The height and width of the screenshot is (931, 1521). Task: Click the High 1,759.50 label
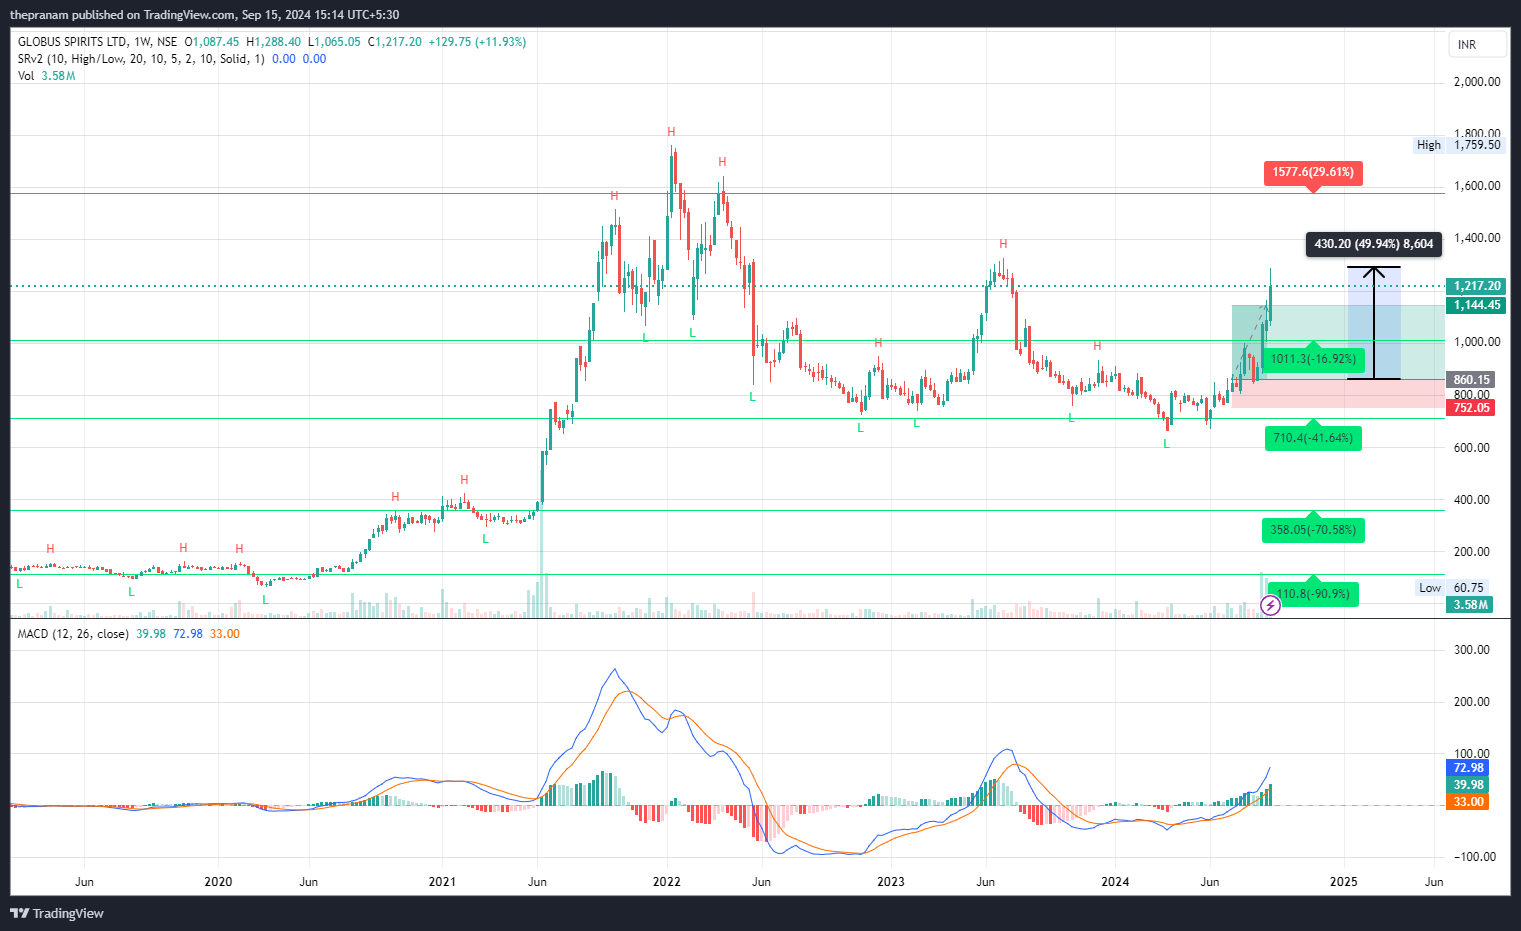coord(1458,145)
